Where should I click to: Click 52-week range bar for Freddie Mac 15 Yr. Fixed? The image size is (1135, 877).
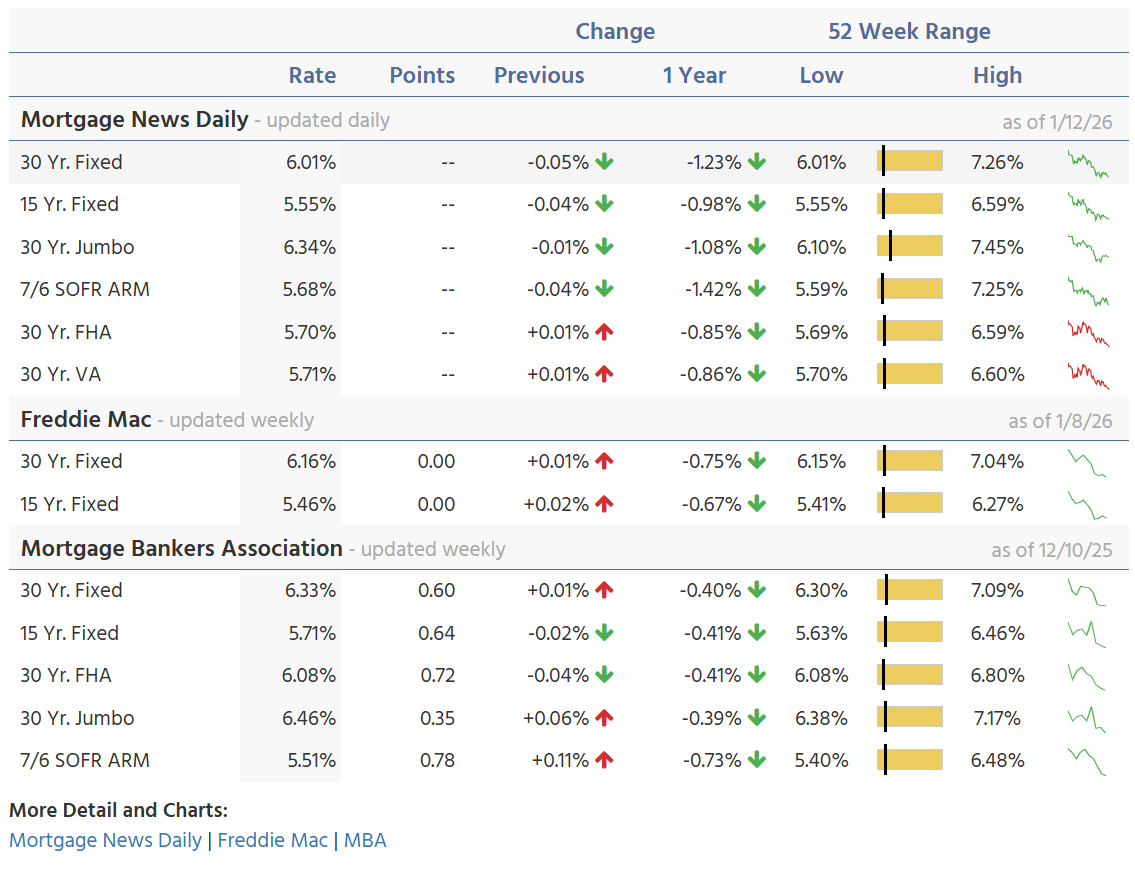point(910,504)
